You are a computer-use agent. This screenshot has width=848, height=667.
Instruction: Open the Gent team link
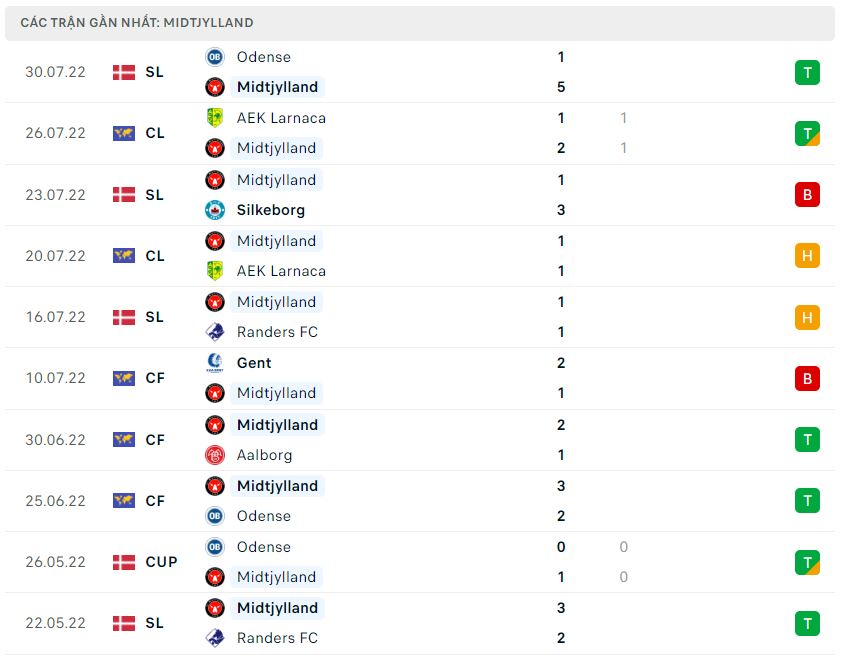click(x=254, y=363)
